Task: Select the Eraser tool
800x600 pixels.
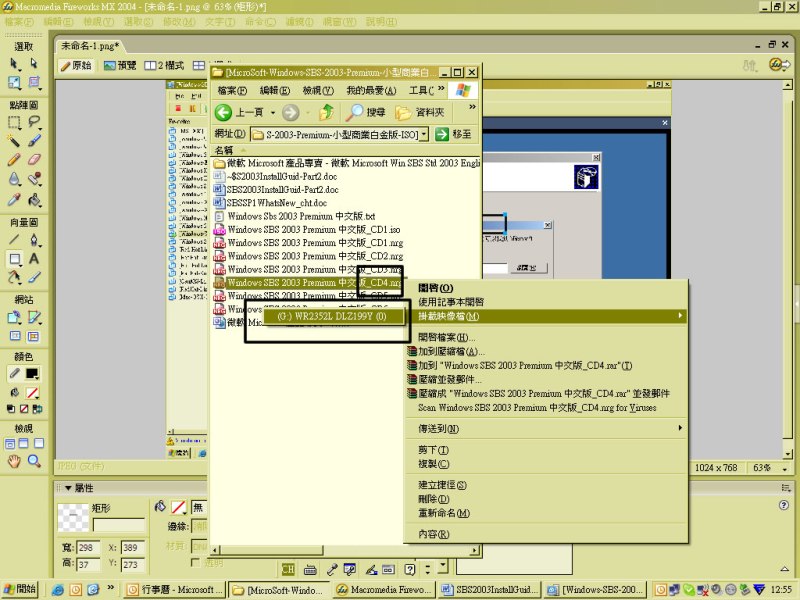Action: (x=34, y=160)
